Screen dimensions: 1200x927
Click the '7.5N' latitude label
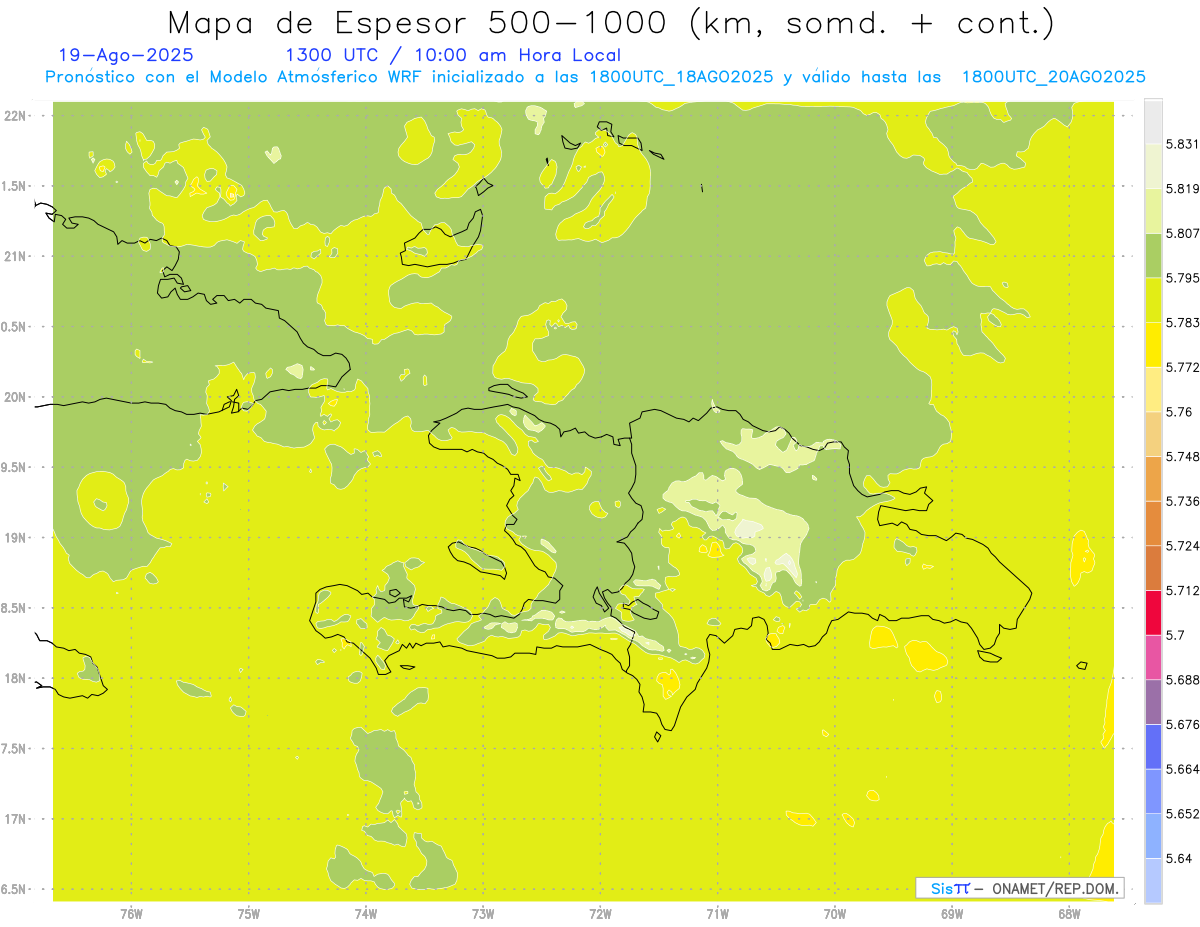[15, 749]
